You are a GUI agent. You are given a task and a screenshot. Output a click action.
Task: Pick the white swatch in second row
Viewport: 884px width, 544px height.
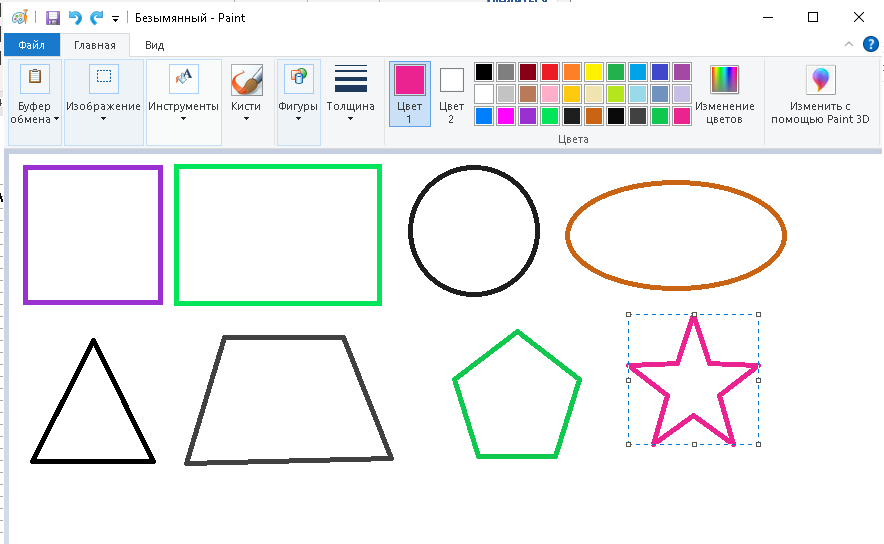(484, 94)
